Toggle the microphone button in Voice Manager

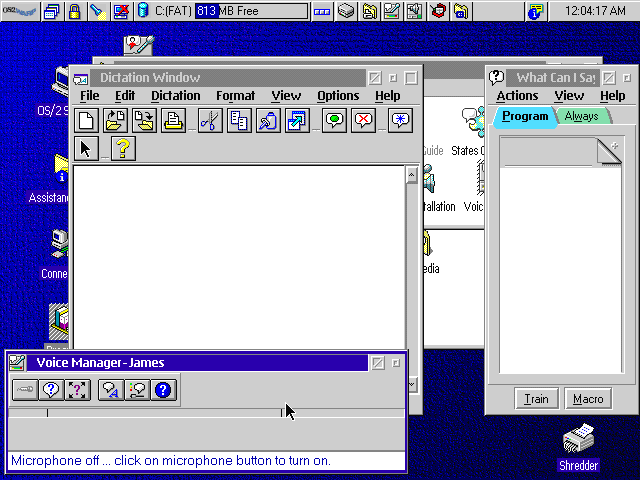coord(24,390)
